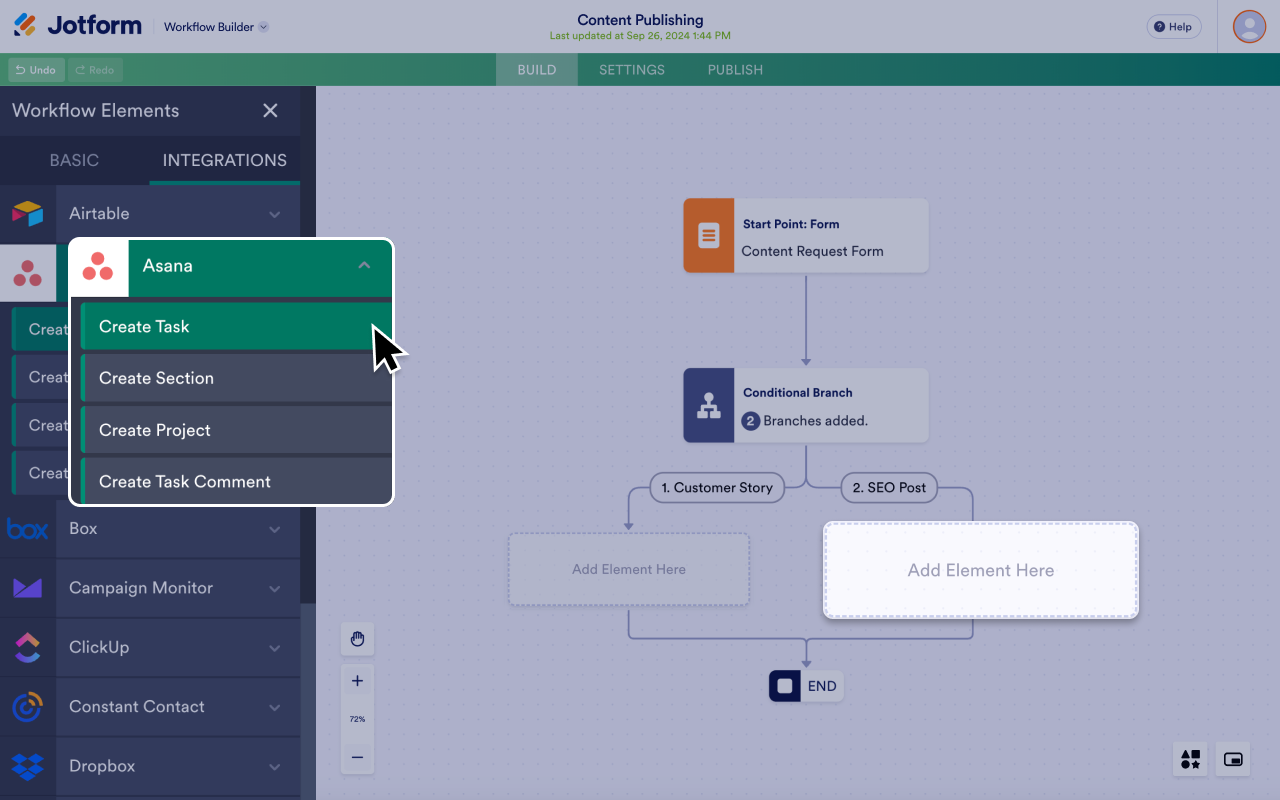
Task: Toggle the minimap view icon
Action: (x=1233, y=760)
